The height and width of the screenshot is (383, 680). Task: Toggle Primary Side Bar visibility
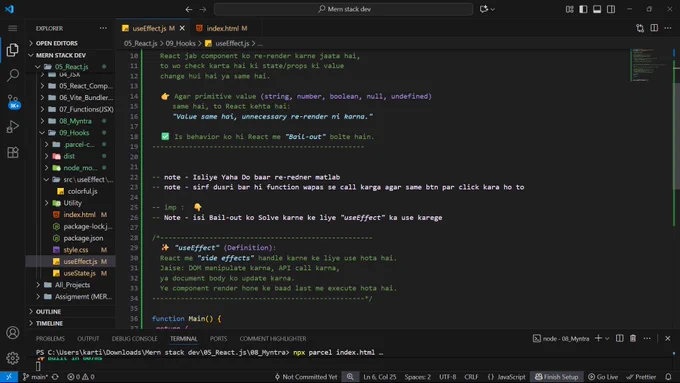pos(583,9)
